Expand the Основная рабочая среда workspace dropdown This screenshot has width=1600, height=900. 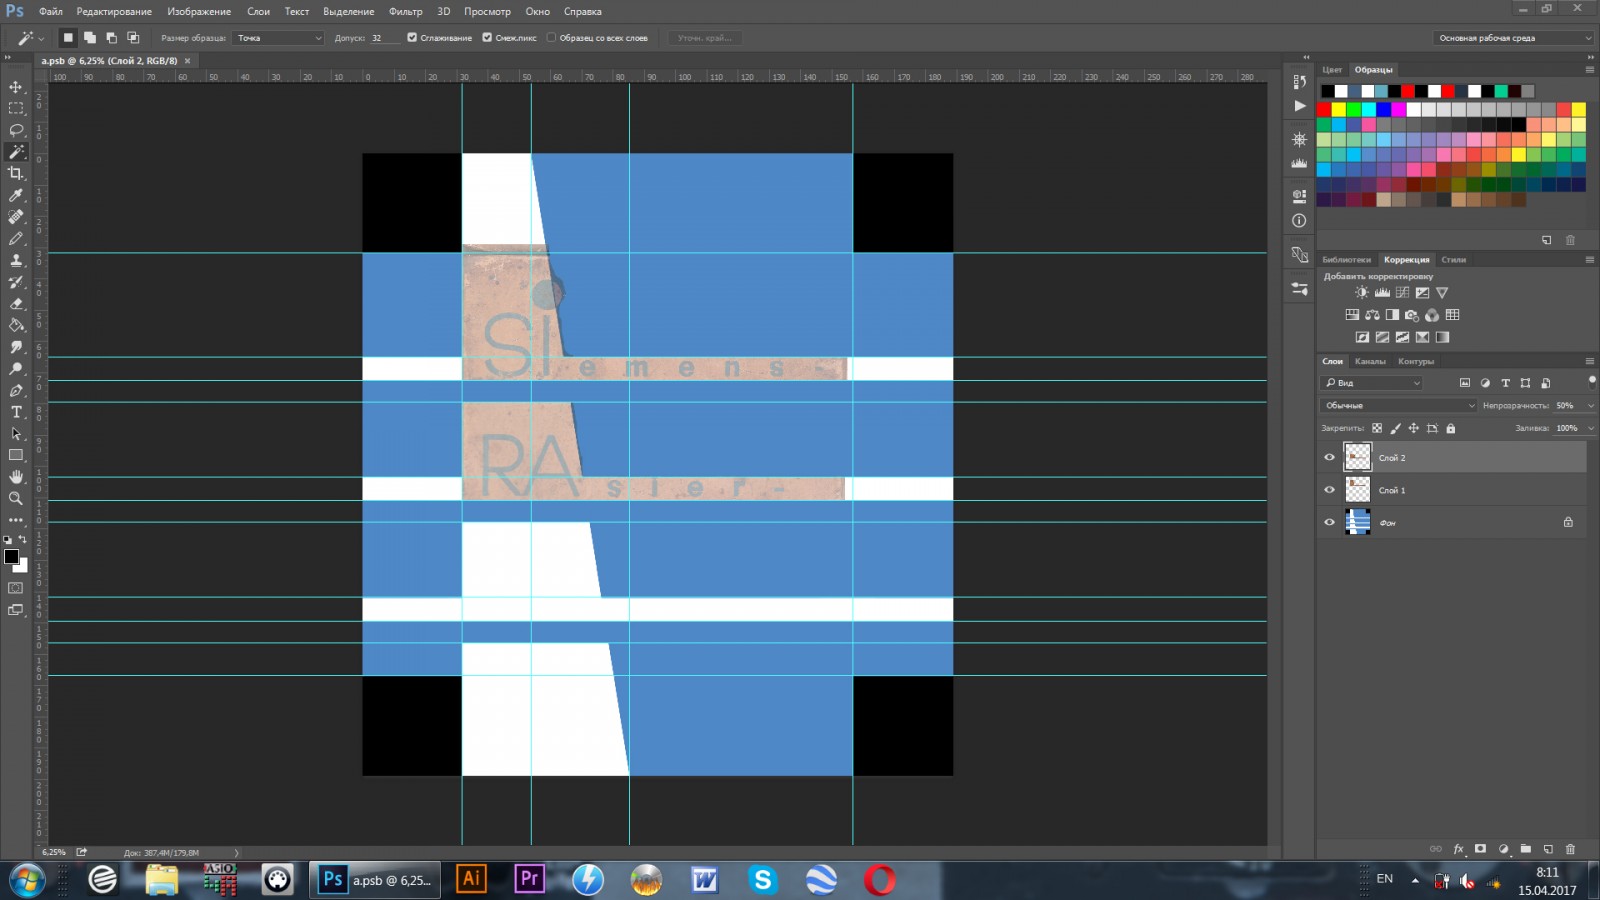click(x=1513, y=38)
